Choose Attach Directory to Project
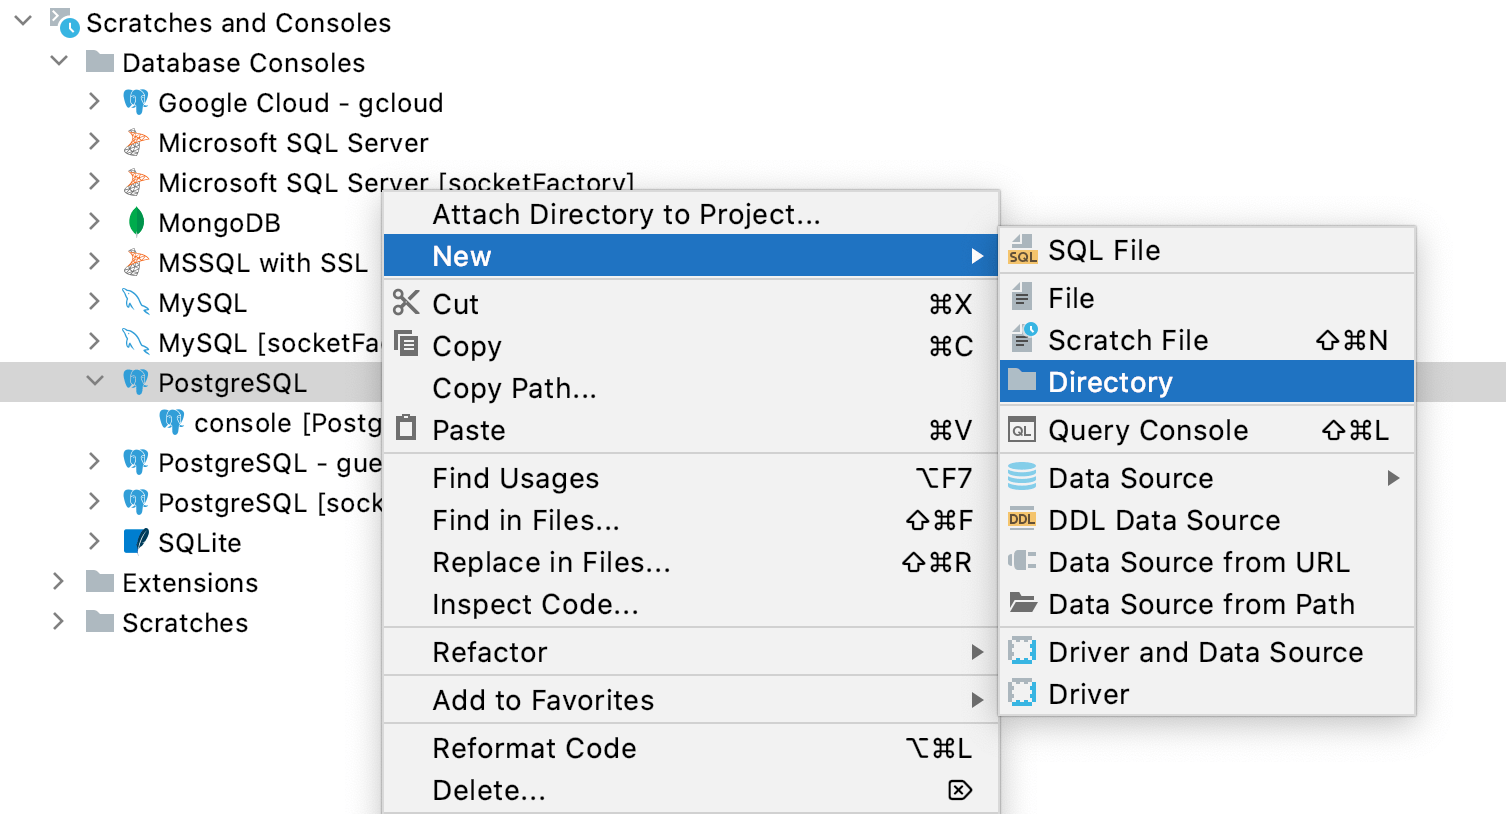The image size is (1506, 814). [626, 213]
